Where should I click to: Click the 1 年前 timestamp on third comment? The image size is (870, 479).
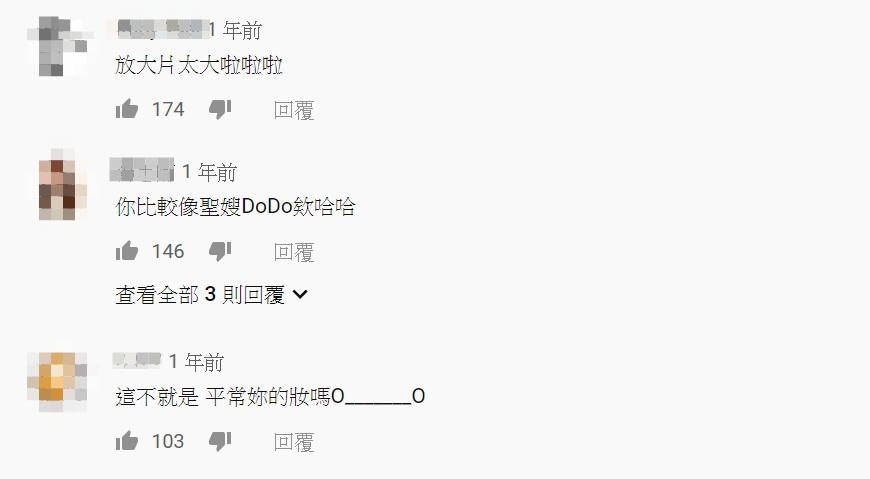pos(196,362)
